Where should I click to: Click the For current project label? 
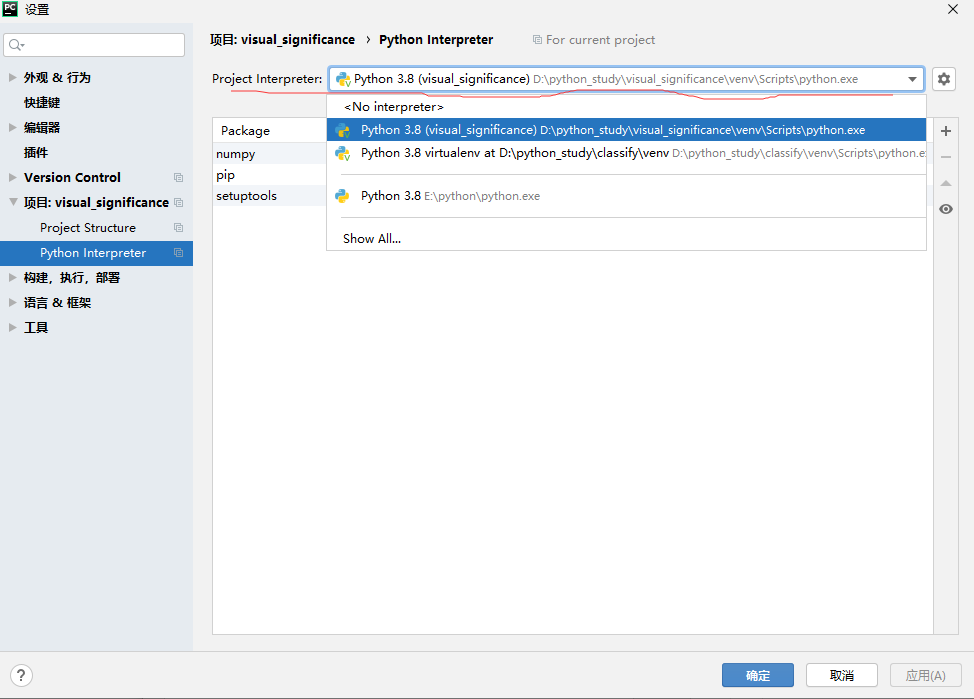(600, 40)
